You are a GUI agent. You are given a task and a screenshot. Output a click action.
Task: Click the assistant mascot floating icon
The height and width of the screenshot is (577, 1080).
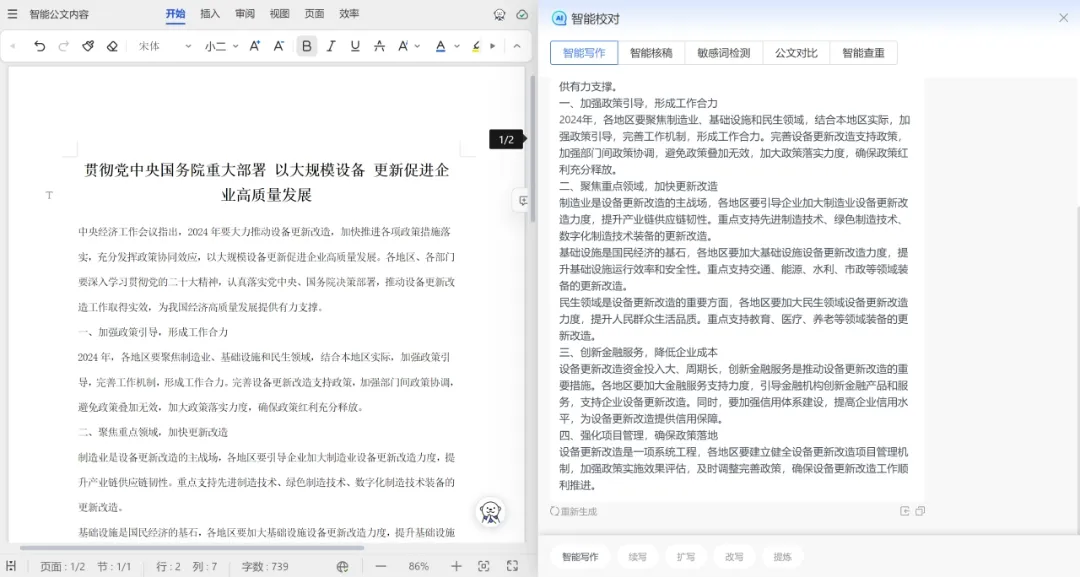(490, 512)
